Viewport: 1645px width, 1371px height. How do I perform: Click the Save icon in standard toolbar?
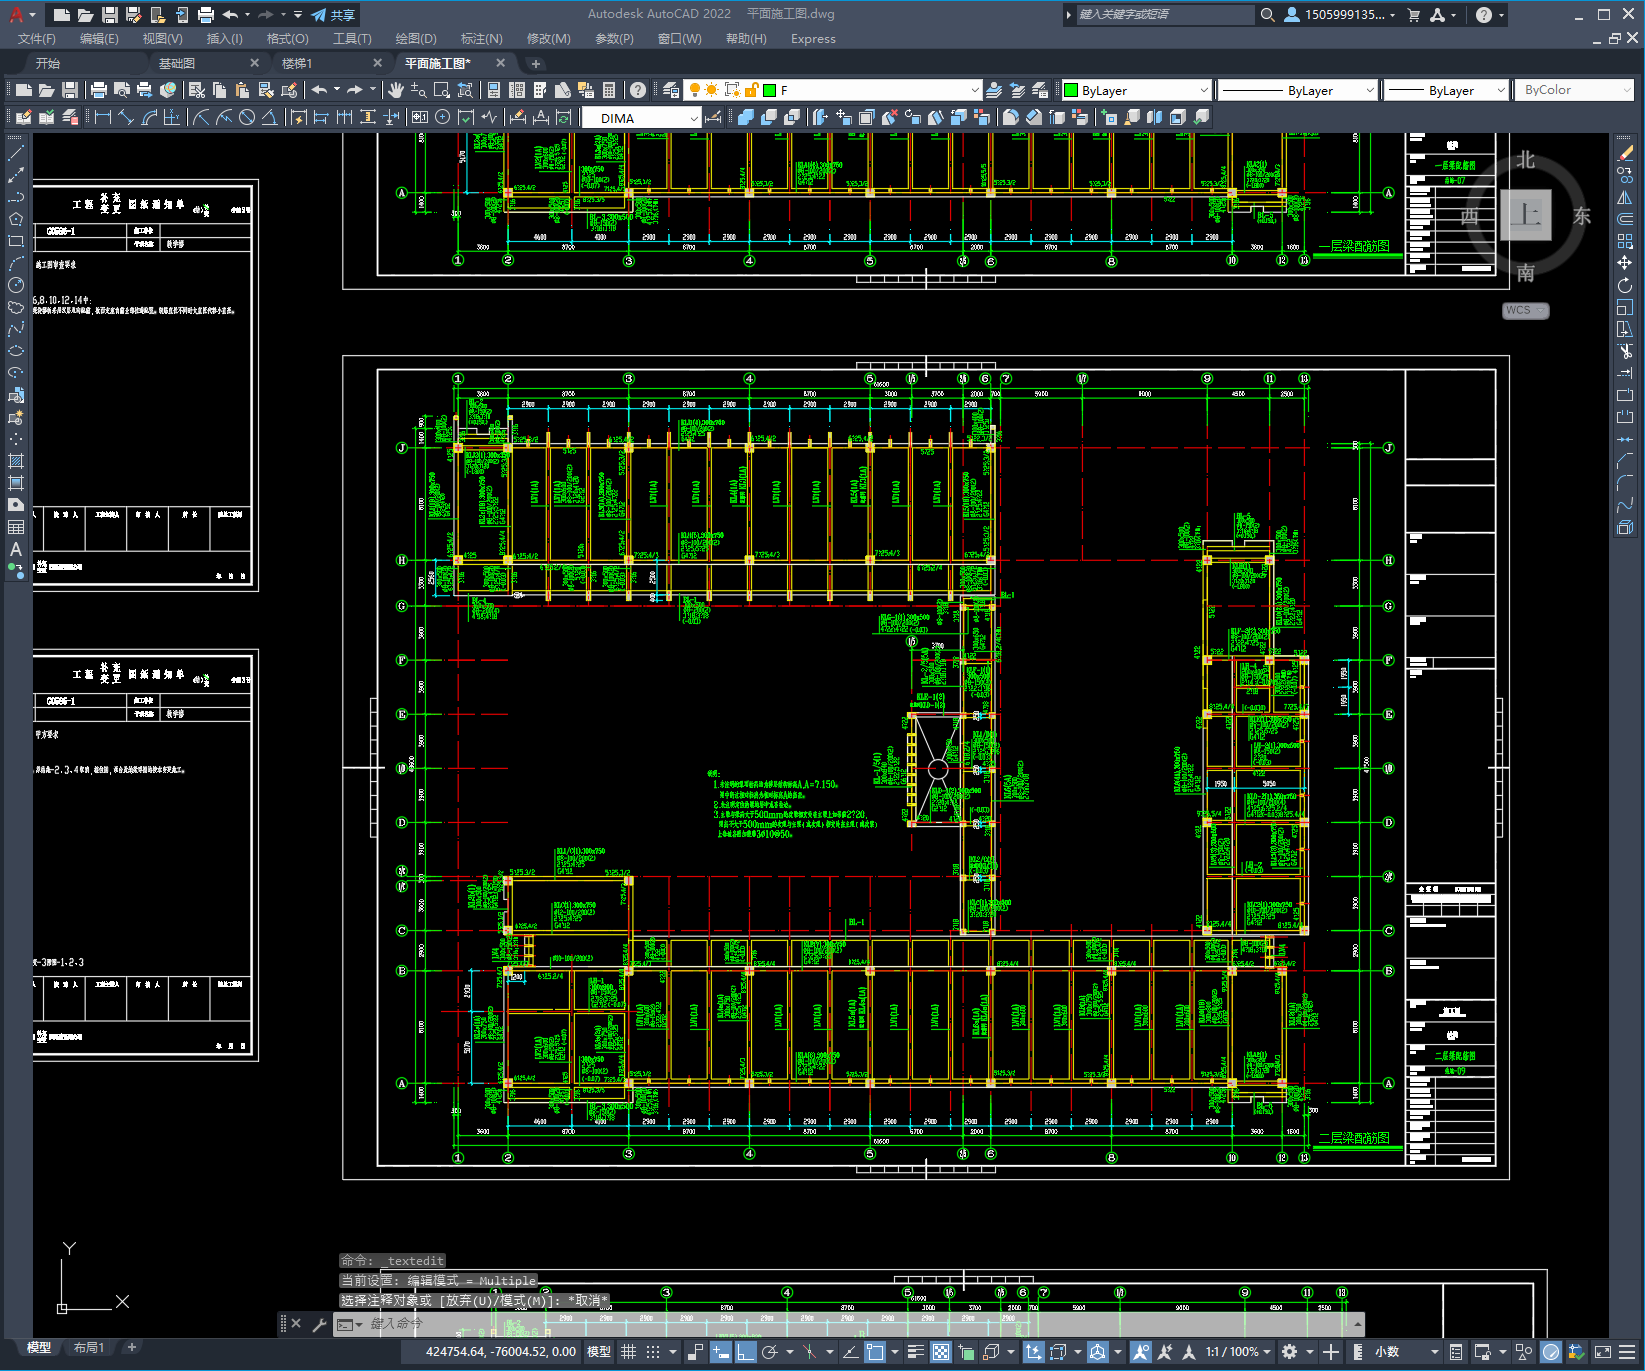tap(70, 90)
